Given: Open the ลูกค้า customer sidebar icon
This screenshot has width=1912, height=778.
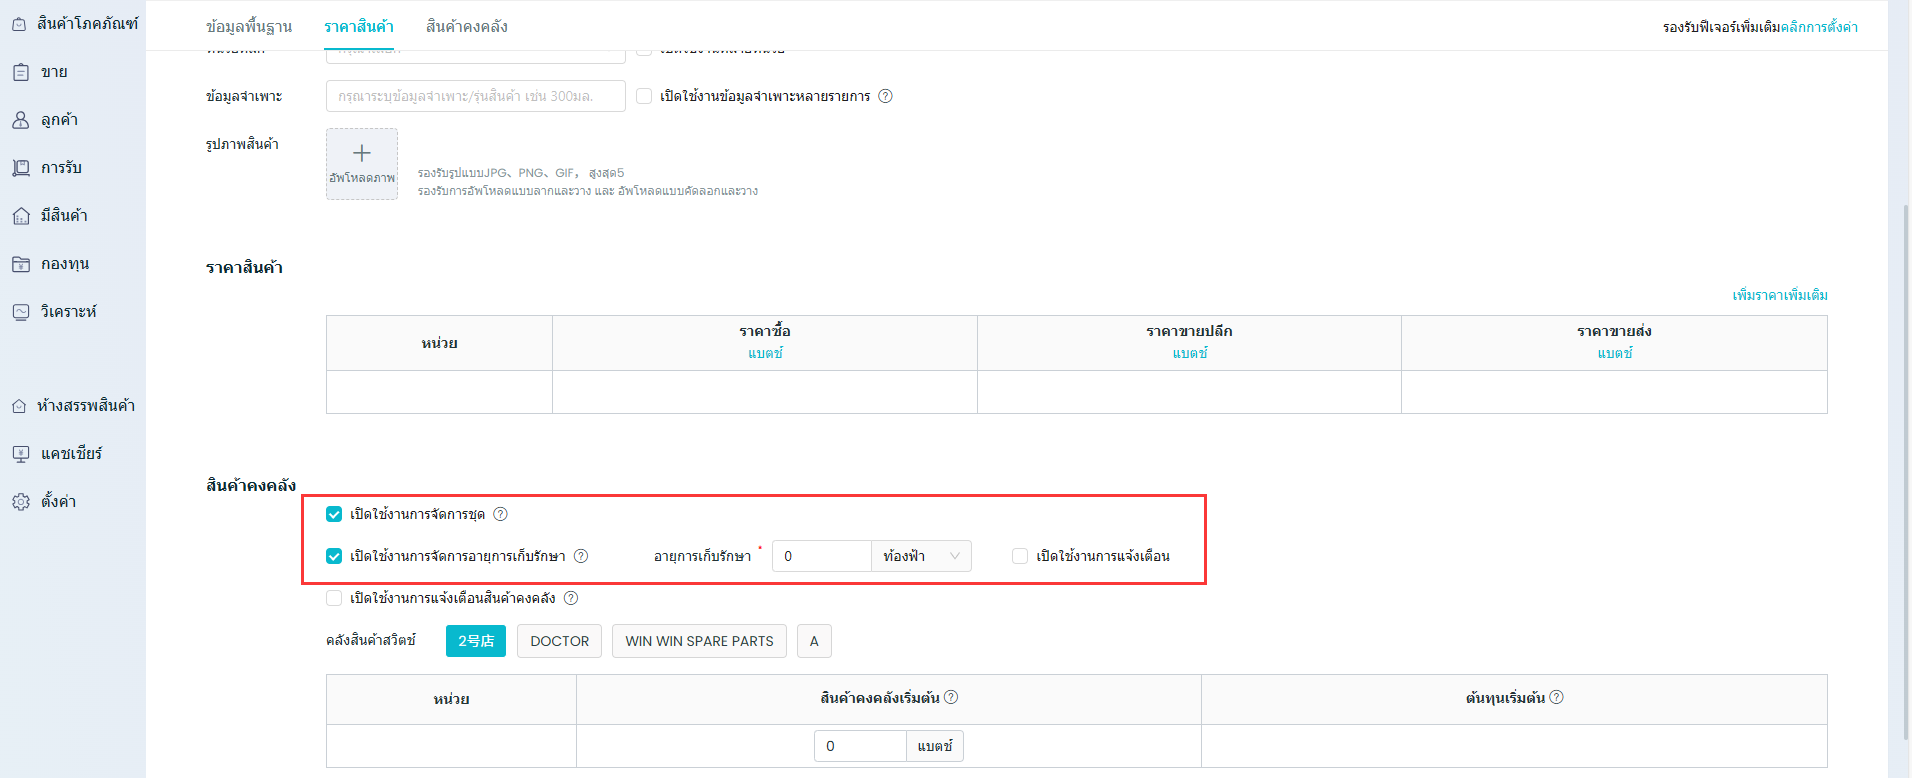Looking at the screenshot, I should [x=21, y=120].
